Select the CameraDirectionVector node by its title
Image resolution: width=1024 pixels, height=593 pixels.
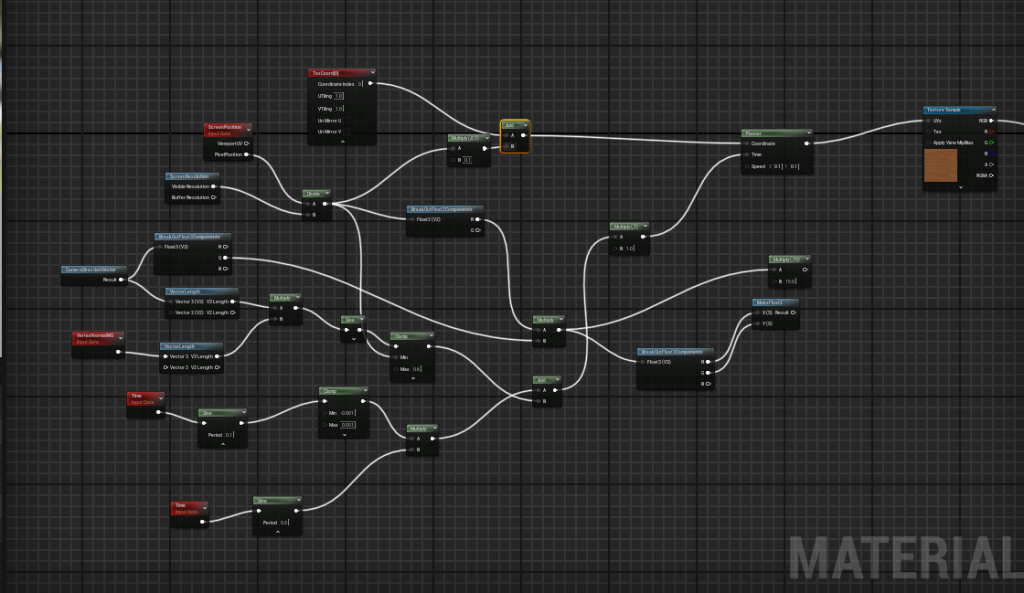point(91,270)
